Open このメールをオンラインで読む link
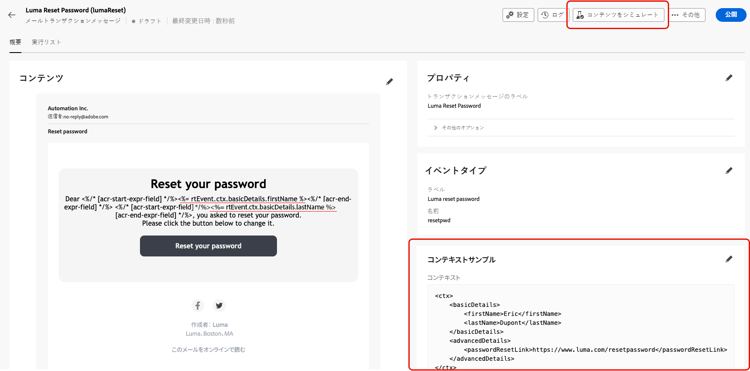750x371 pixels. pos(208,349)
